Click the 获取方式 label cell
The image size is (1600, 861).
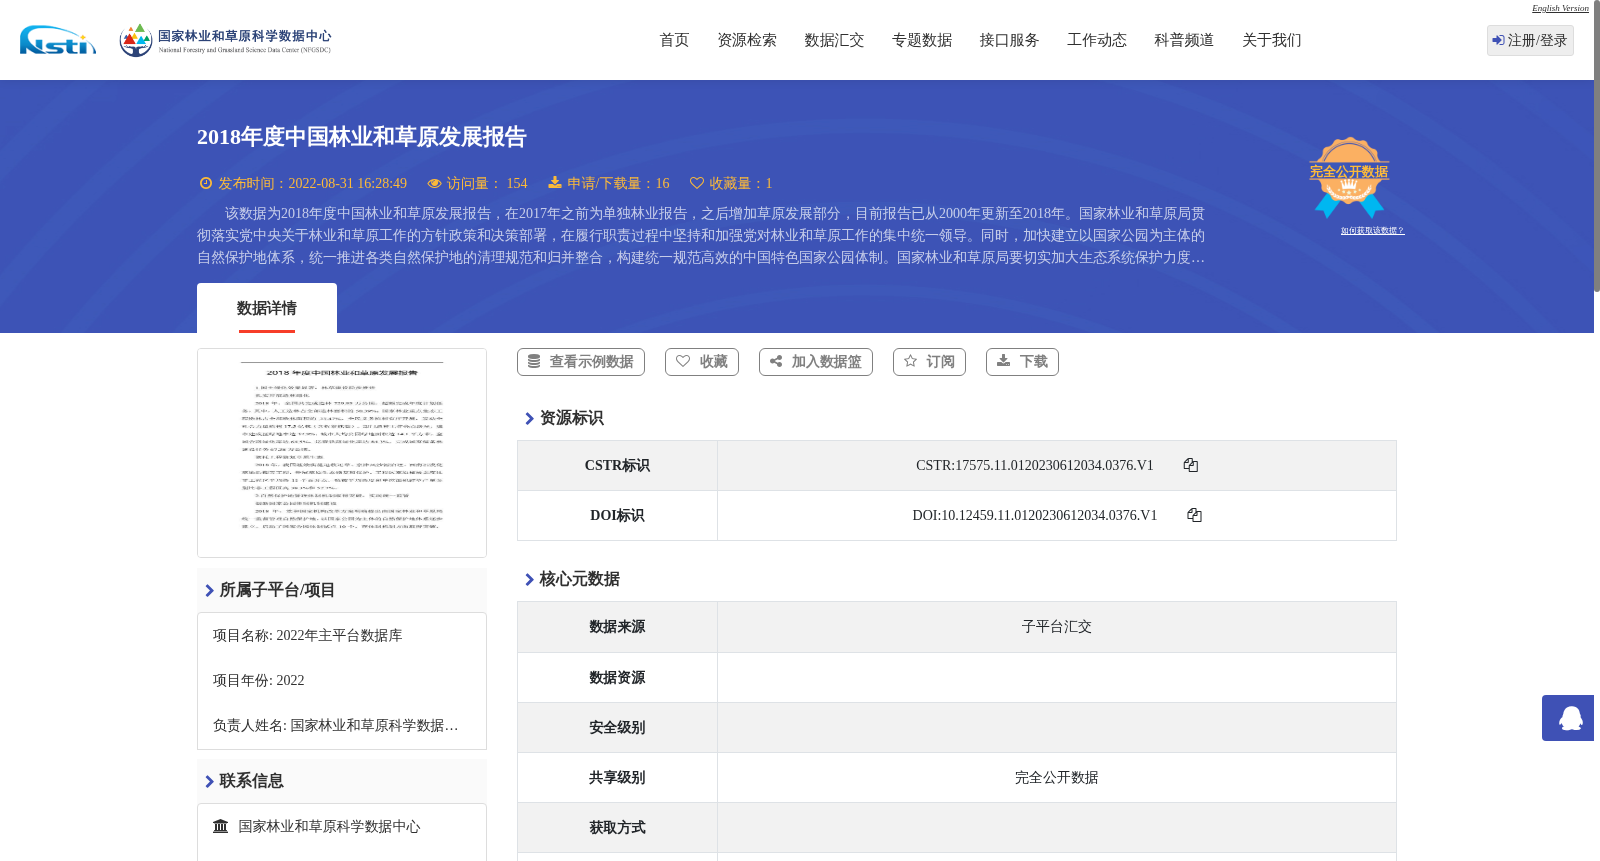[x=617, y=827]
